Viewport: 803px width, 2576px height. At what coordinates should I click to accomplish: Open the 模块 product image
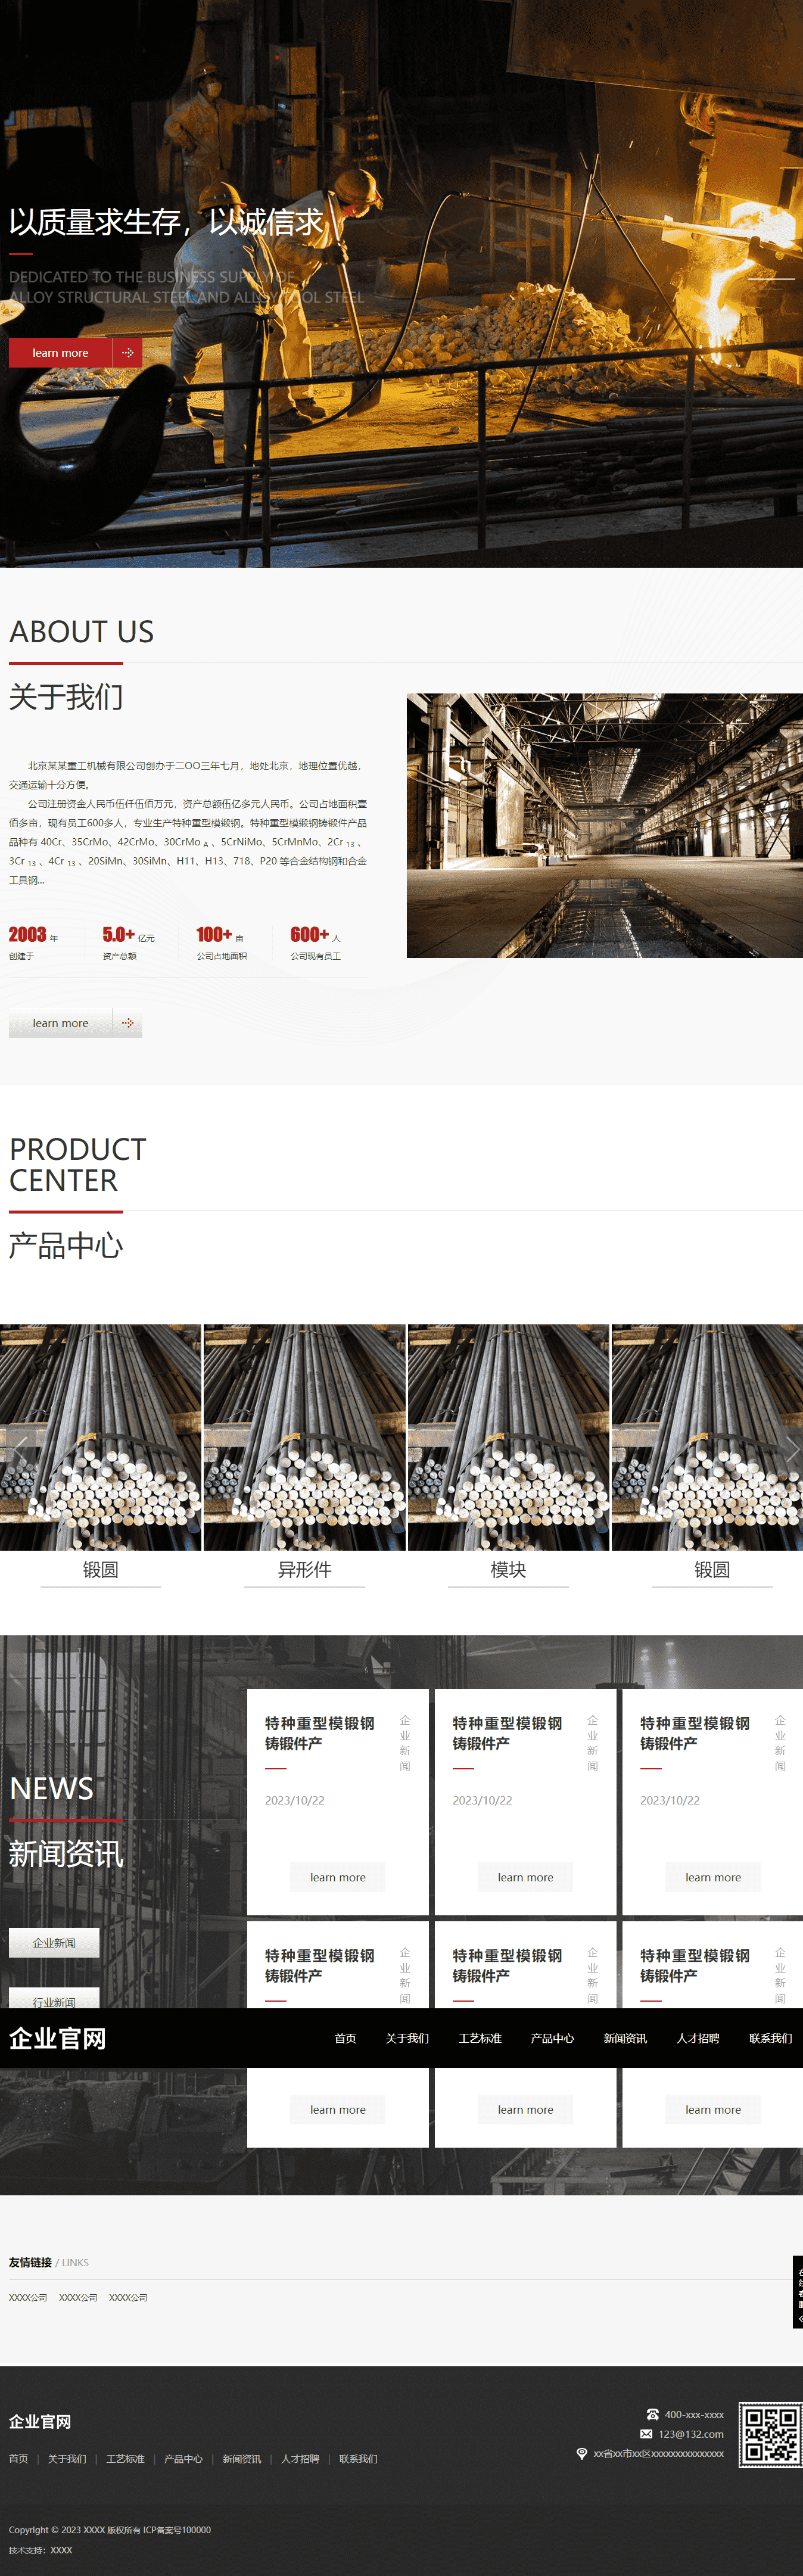508,1437
